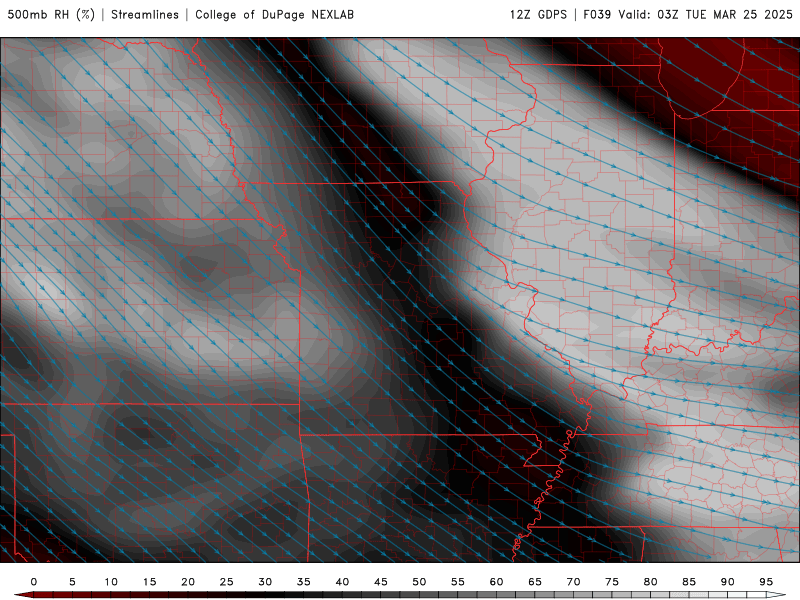Click the '12Z GDPS' model run label
The width and height of the screenshot is (800, 600).
pyautogui.click(x=538, y=14)
